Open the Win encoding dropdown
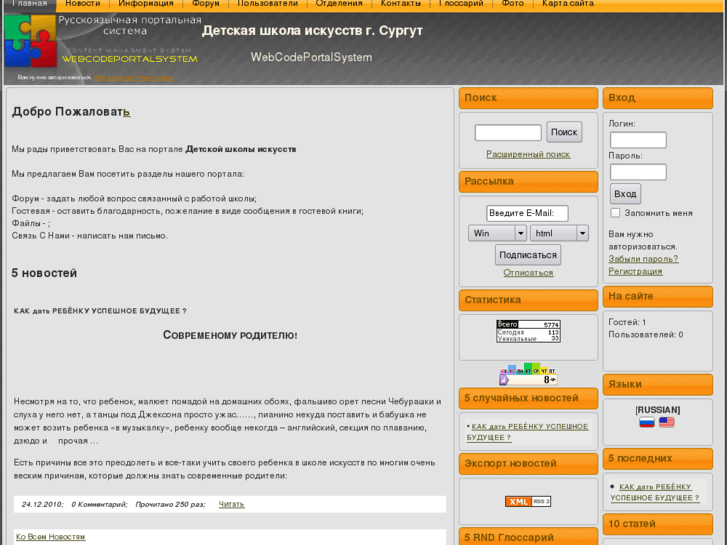 (x=497, y=233)
